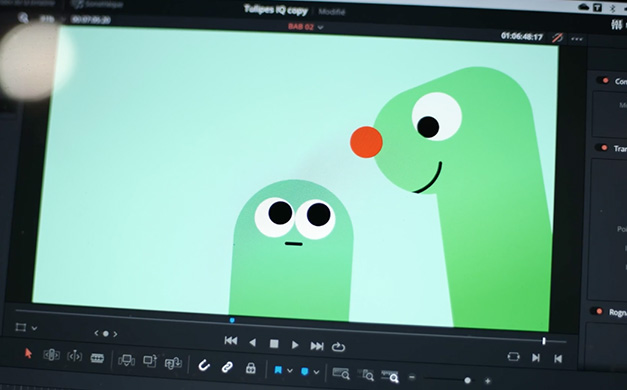Click the 01:06:48:17 timecode field
The image size is (627, 390).
(x=522, y=36)
